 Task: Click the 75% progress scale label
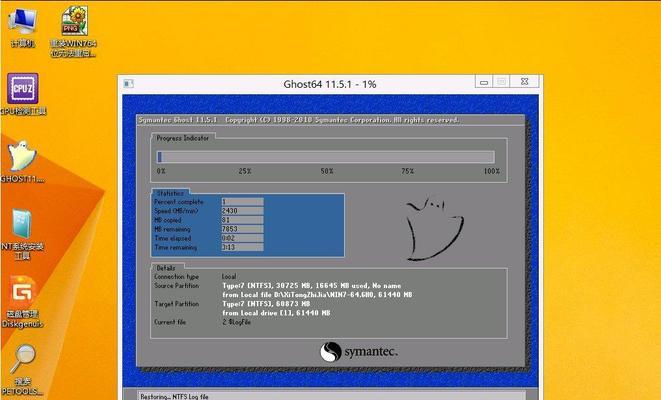pos(408,171)
